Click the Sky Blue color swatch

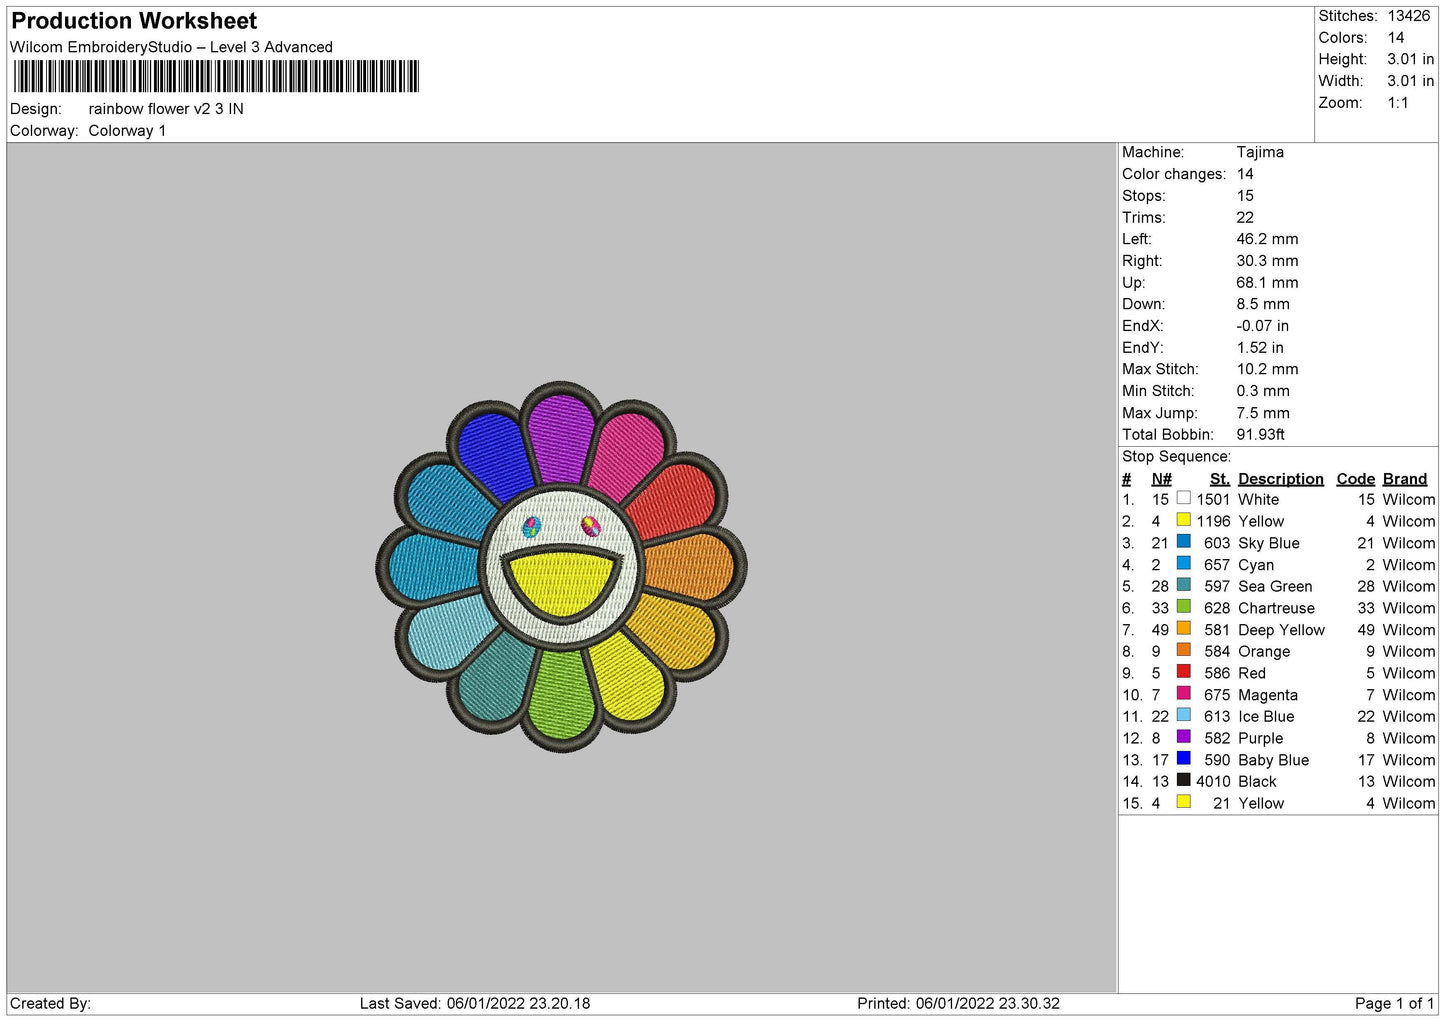(x=1183, y=541)
